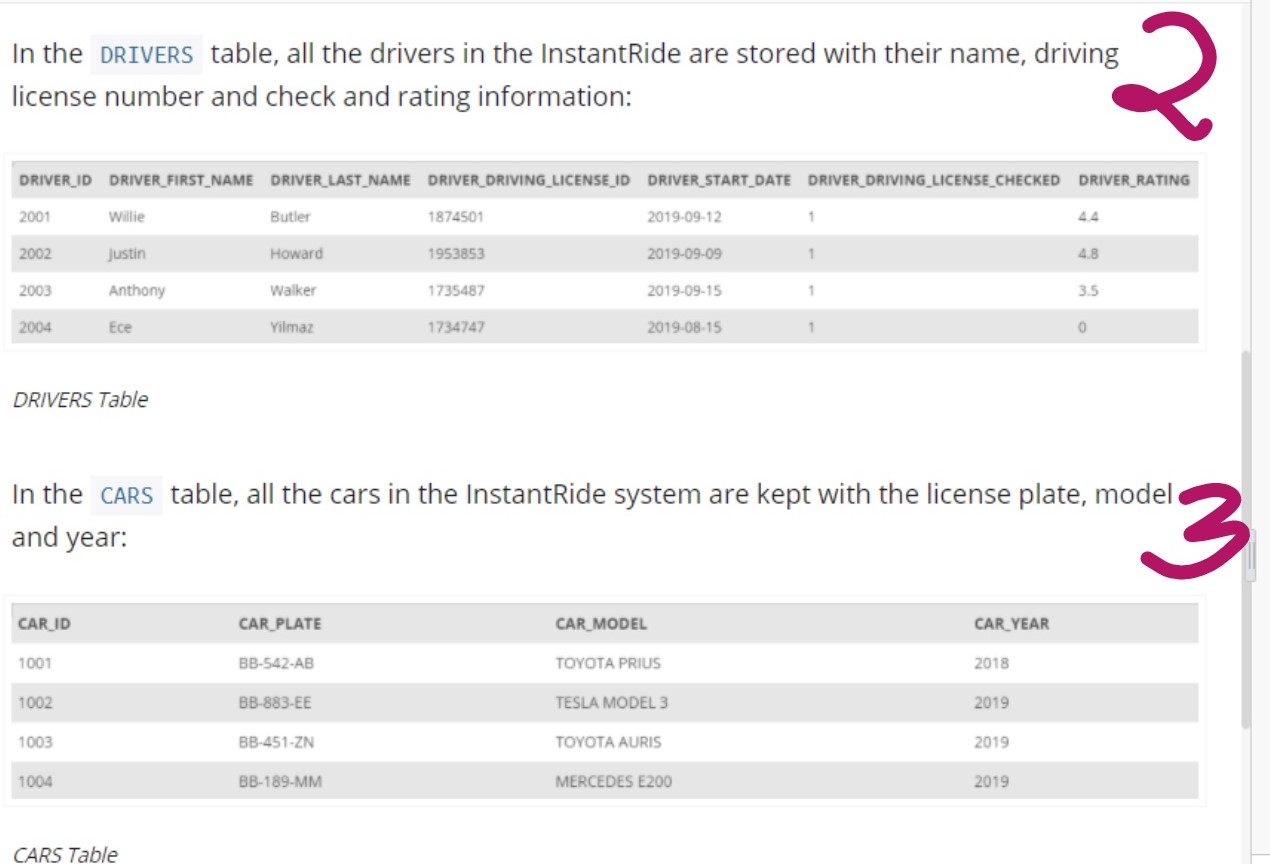This screenshot has width=1270, height=864.
Task: Click start date 2019-09-15
Action: 685,291
